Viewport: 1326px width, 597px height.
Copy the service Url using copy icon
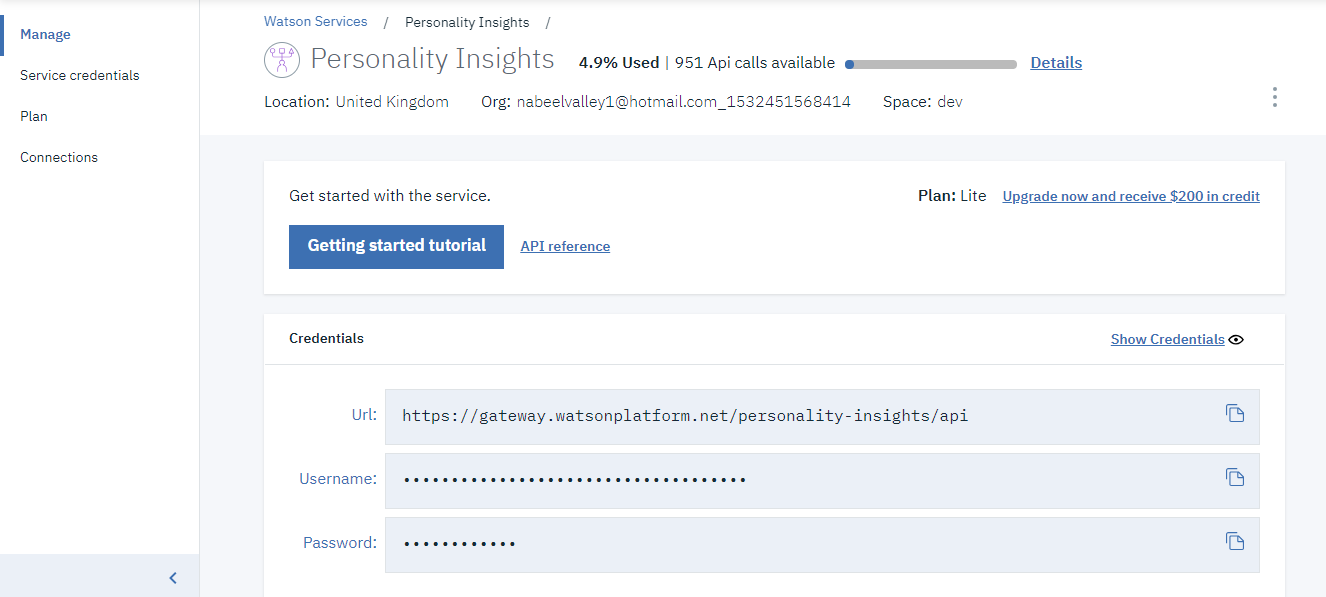click(x=1235, y=413)
